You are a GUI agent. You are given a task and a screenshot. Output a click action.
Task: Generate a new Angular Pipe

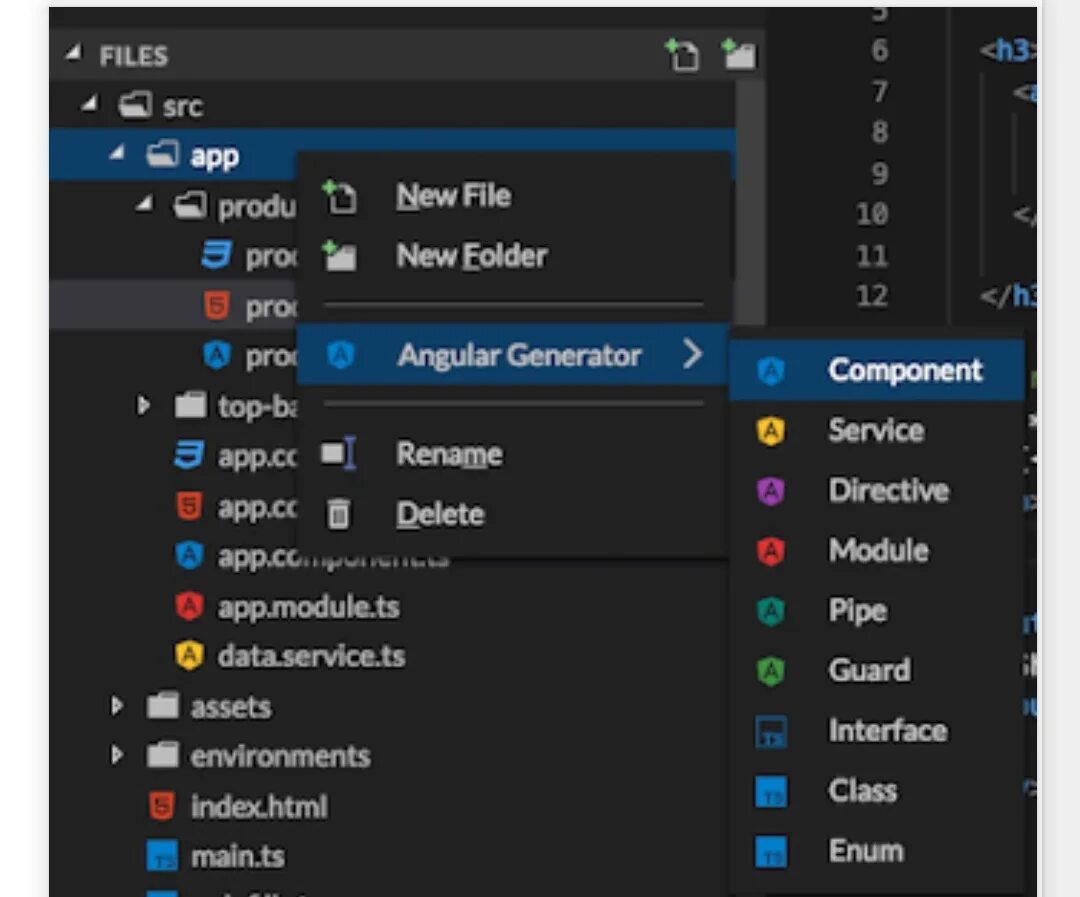[x=877, y=610]
